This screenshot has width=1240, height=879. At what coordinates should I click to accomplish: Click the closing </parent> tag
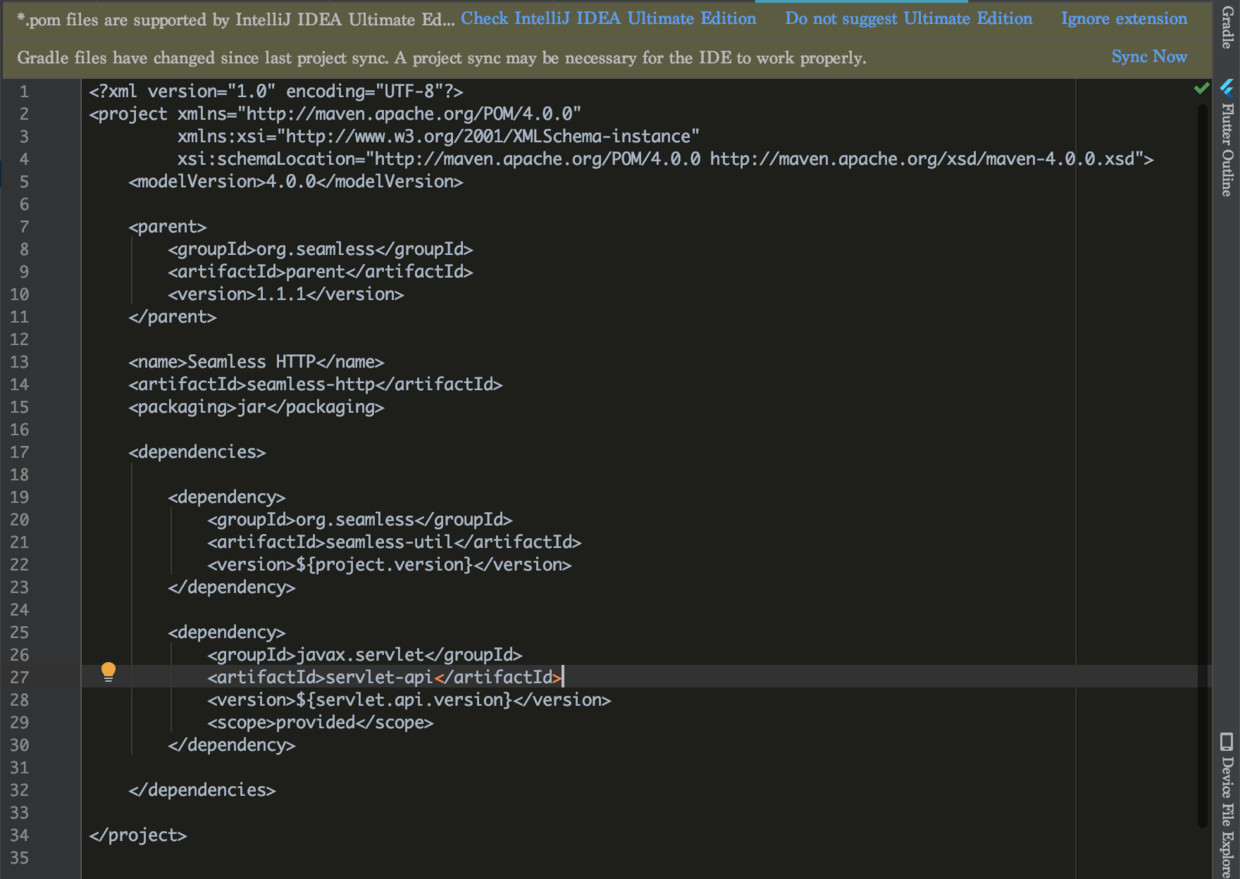[x=172, y=317]
